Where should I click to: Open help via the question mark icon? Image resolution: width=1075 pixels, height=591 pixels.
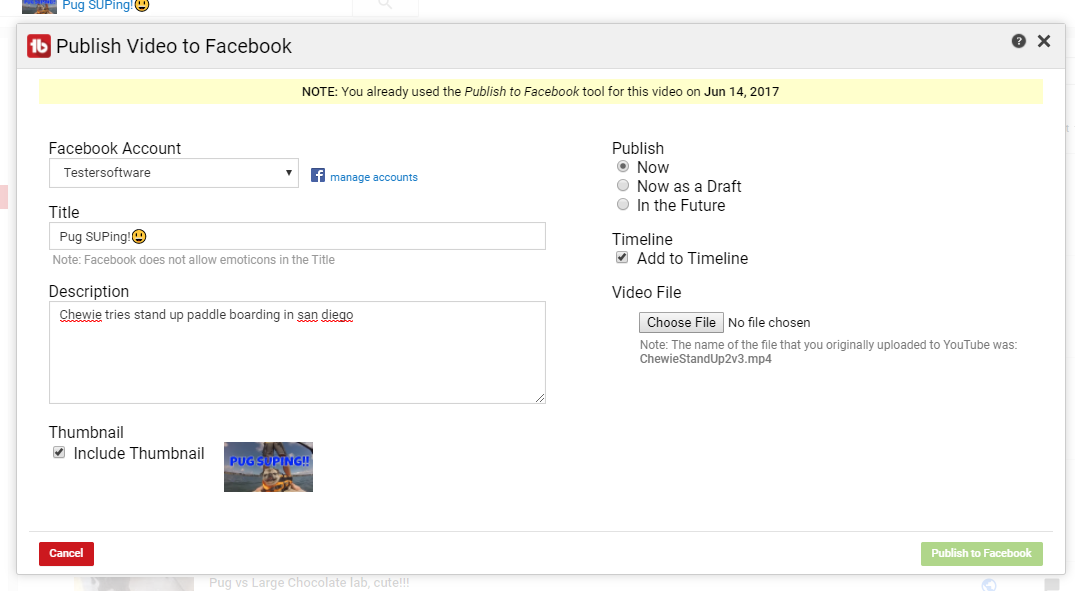1018,41
